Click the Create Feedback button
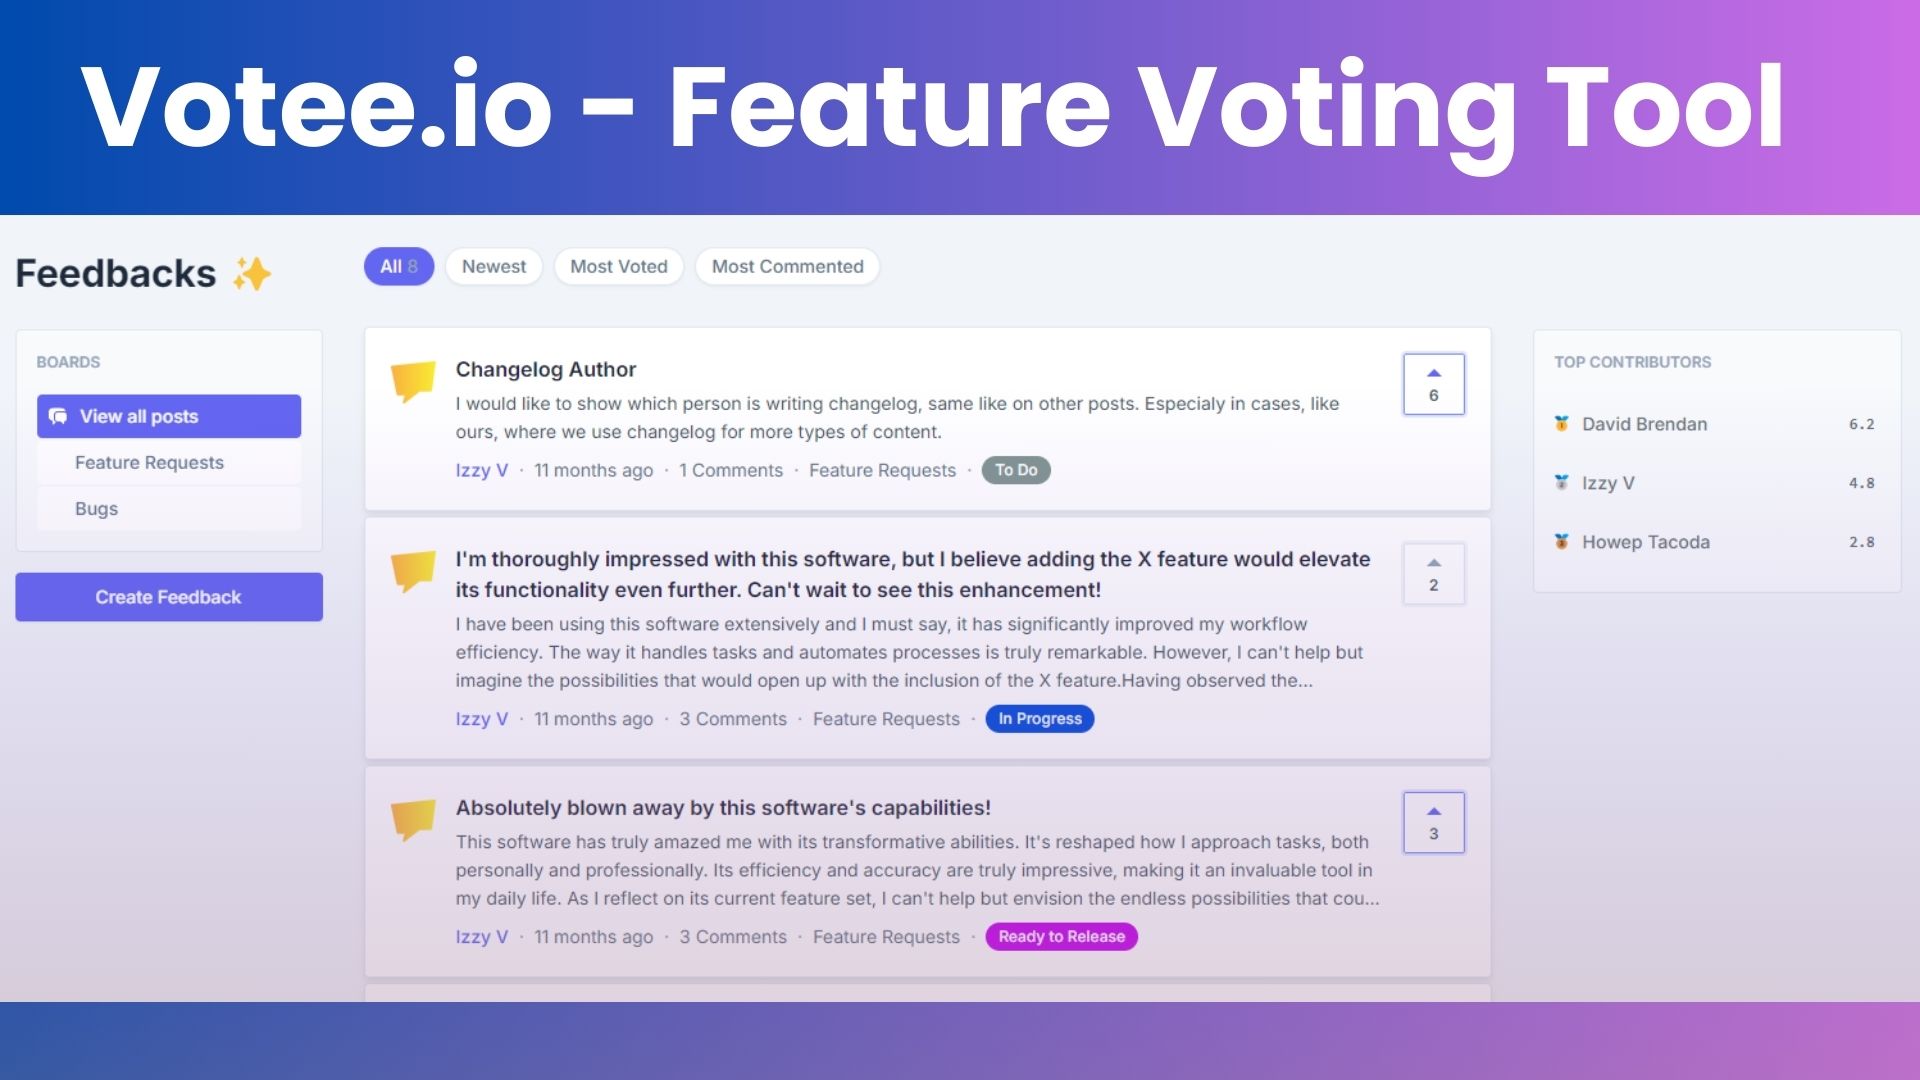Image resolution: width=1920 pixels, height=1080 pixels. pos(169,596)
